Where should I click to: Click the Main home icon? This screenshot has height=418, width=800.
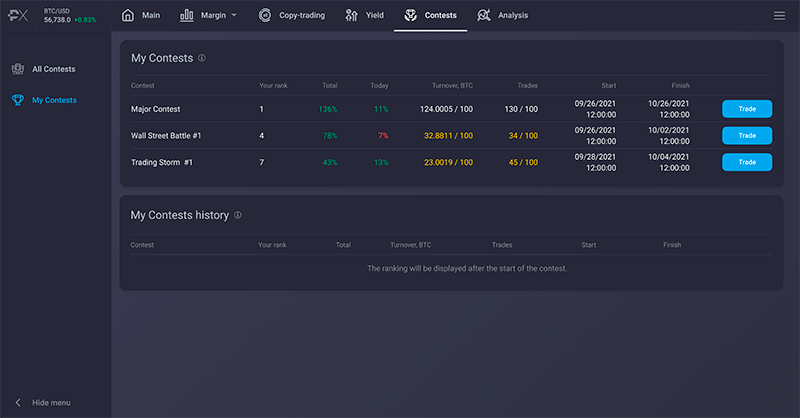[128, 15]
